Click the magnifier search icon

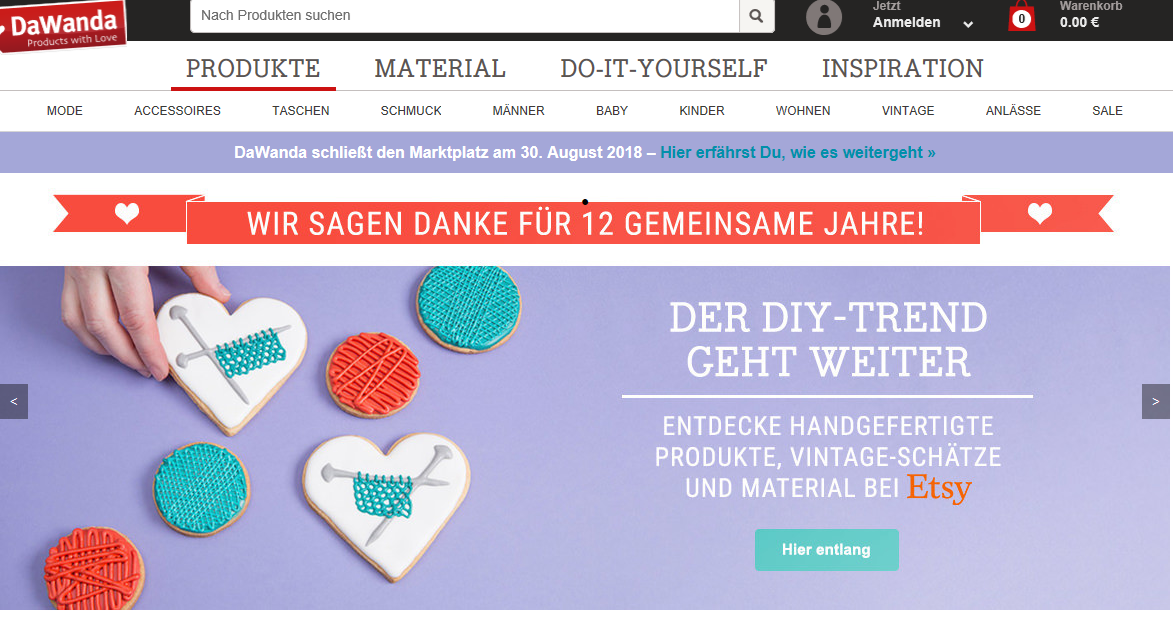(x=756, y=16)
